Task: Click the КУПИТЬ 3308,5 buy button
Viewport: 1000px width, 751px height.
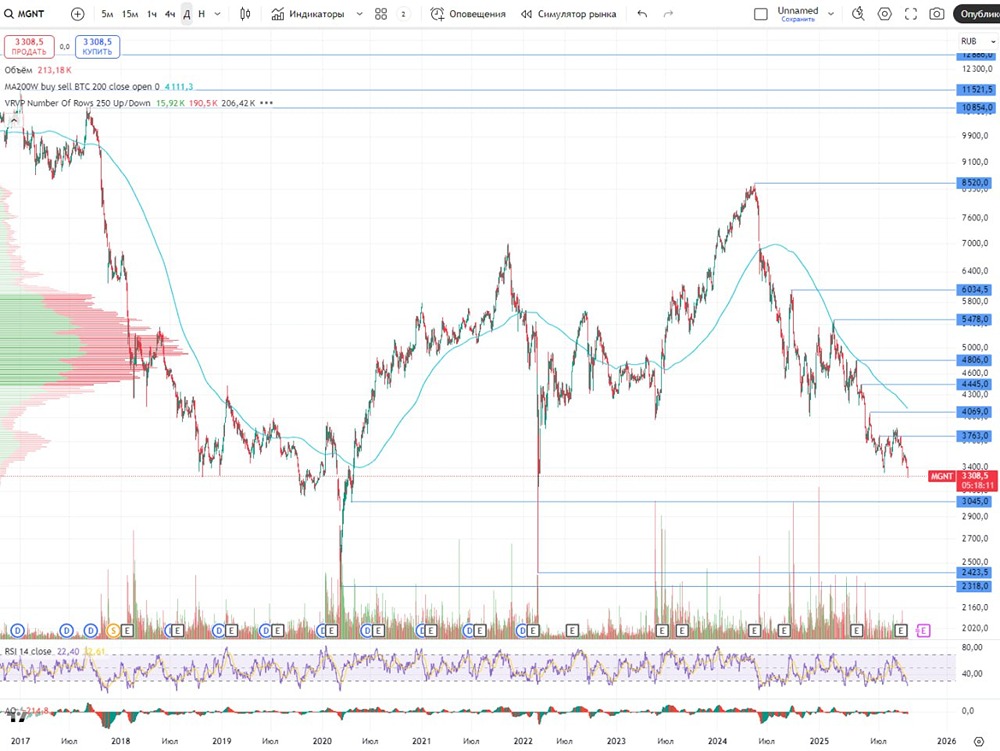Action: (98, 47)
